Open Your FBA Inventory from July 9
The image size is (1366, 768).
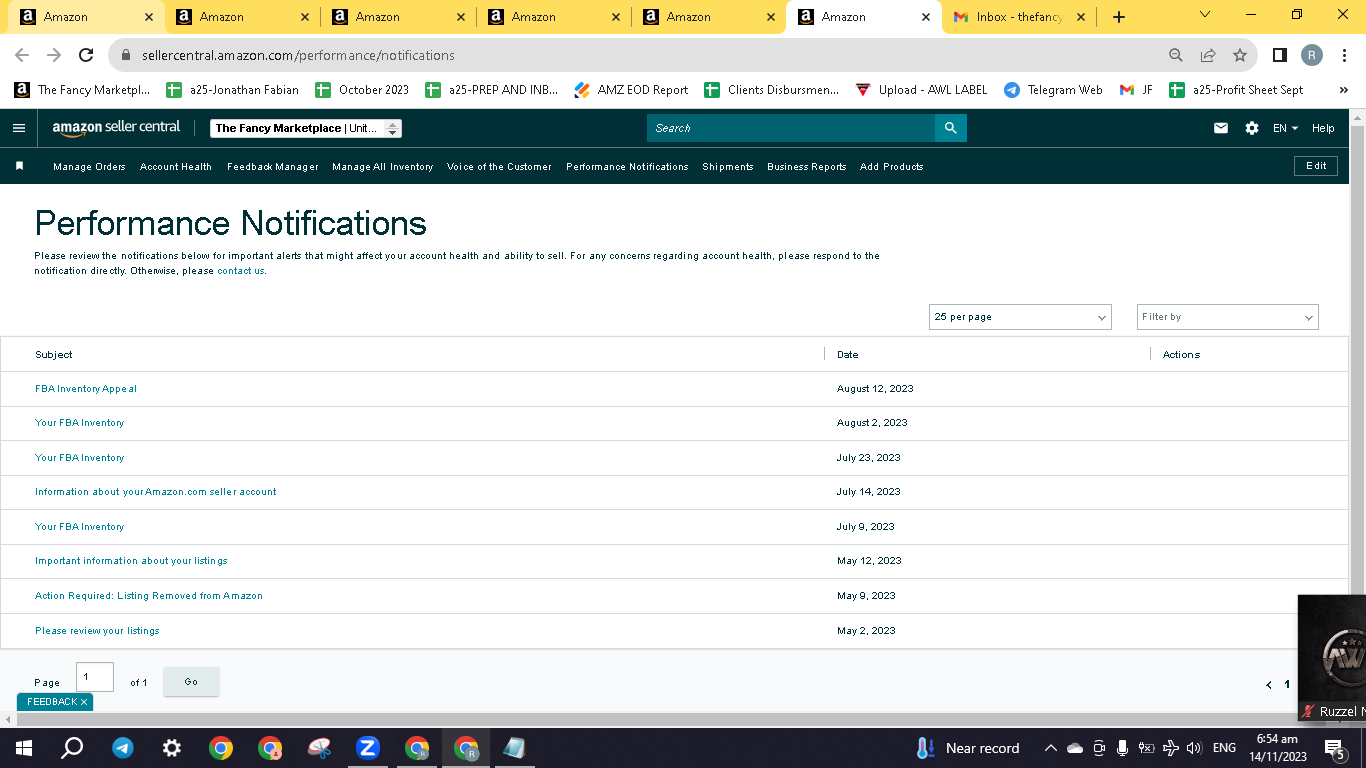click(80, 527)
